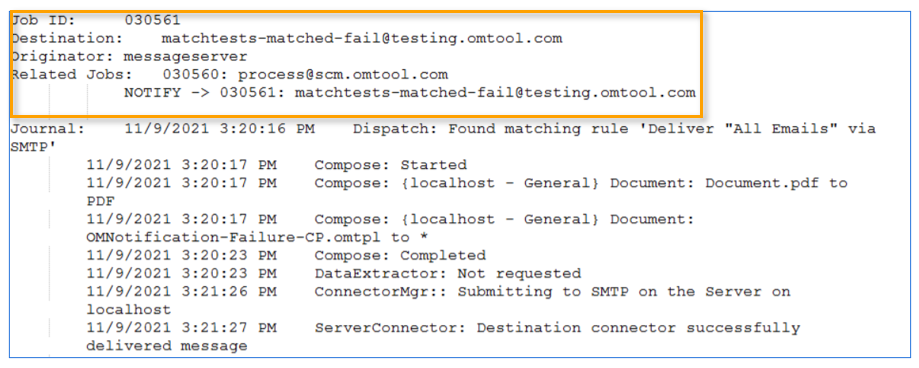
Task: Click the word localhost under ConnectorMgr
Action: [128, 309]
